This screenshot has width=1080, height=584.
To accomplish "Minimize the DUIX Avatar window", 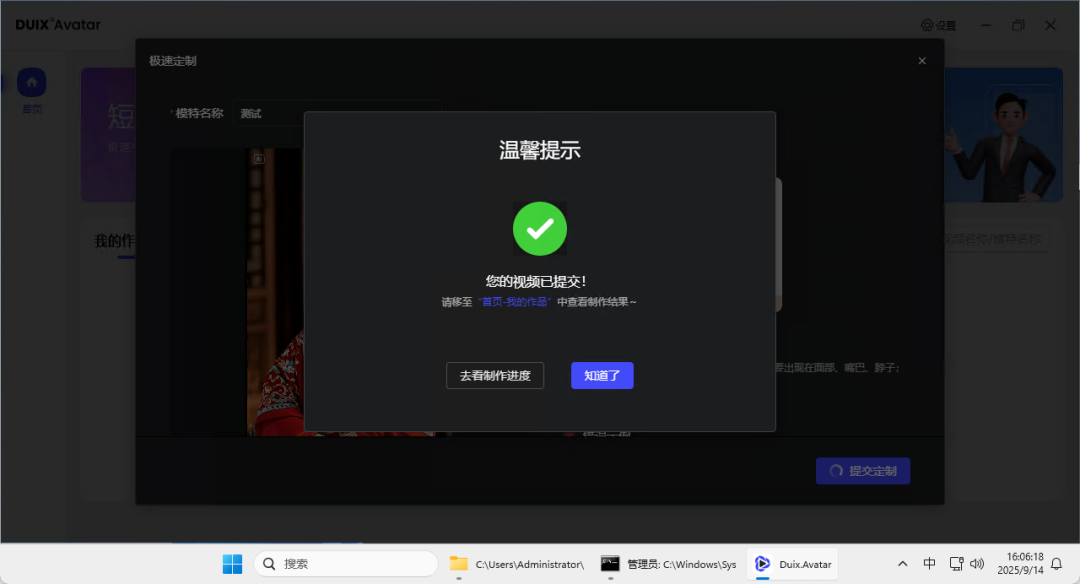I will (986, 25).
